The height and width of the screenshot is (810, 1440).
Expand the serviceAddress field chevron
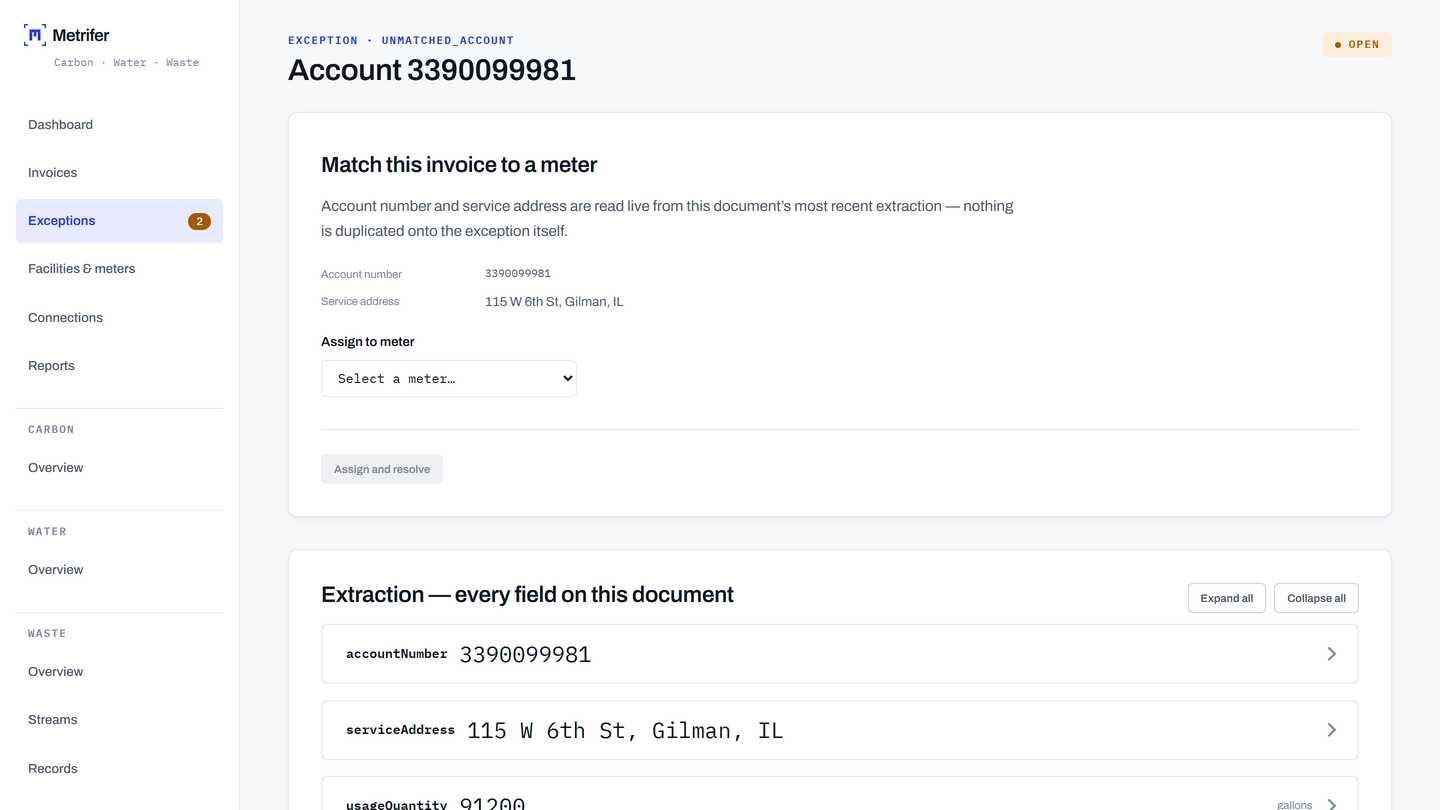point(1331,730)
